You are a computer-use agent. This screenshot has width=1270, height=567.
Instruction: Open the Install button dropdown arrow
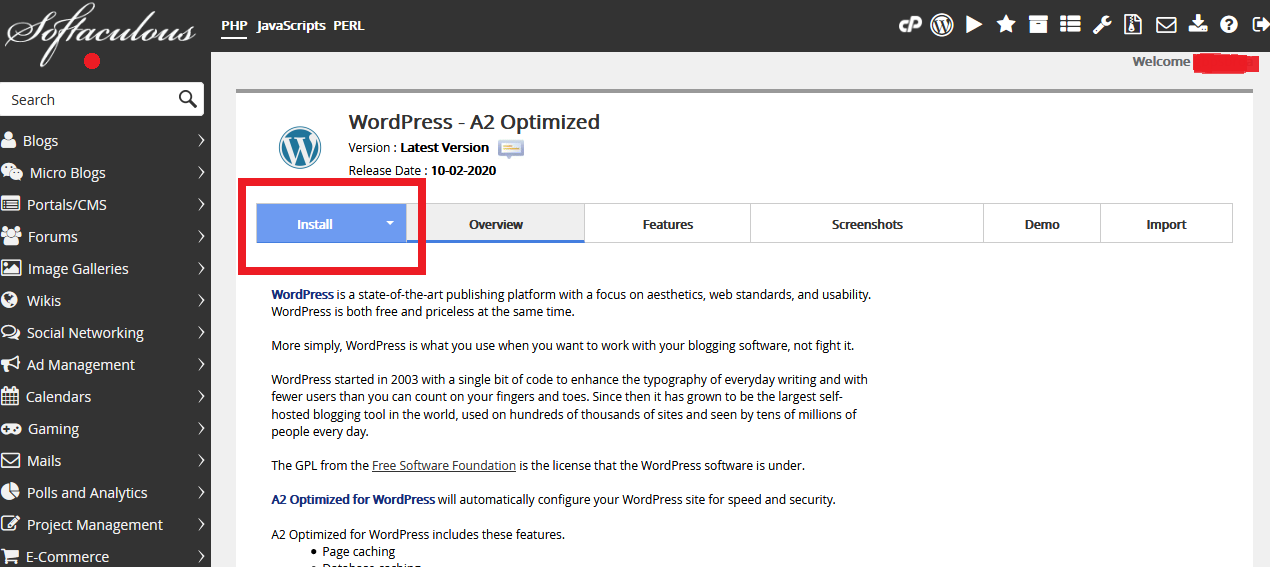390,224
